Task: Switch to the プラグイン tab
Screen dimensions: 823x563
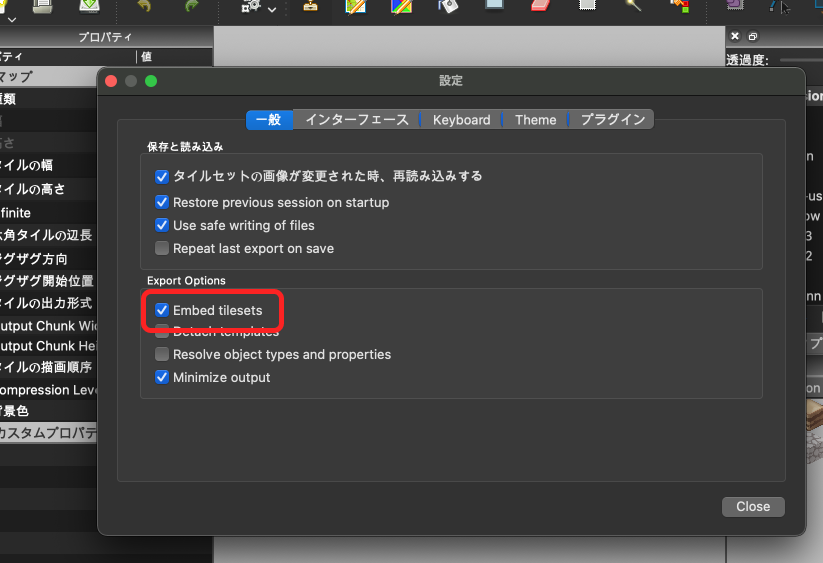Action: (x=612, y=120)
